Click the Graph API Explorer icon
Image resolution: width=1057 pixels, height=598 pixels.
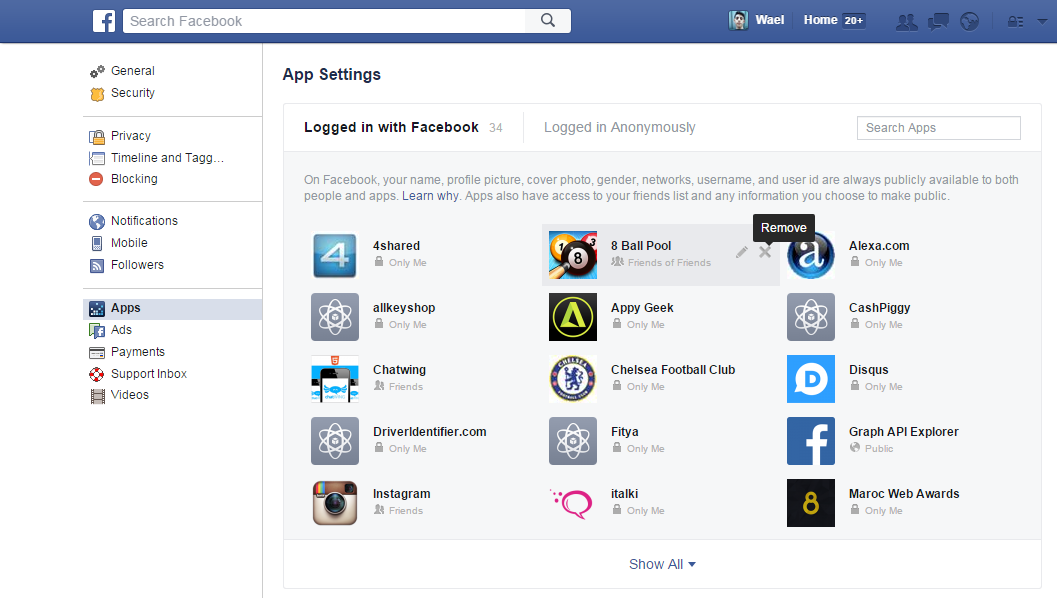pyautogui.click(x=811, y=441)
